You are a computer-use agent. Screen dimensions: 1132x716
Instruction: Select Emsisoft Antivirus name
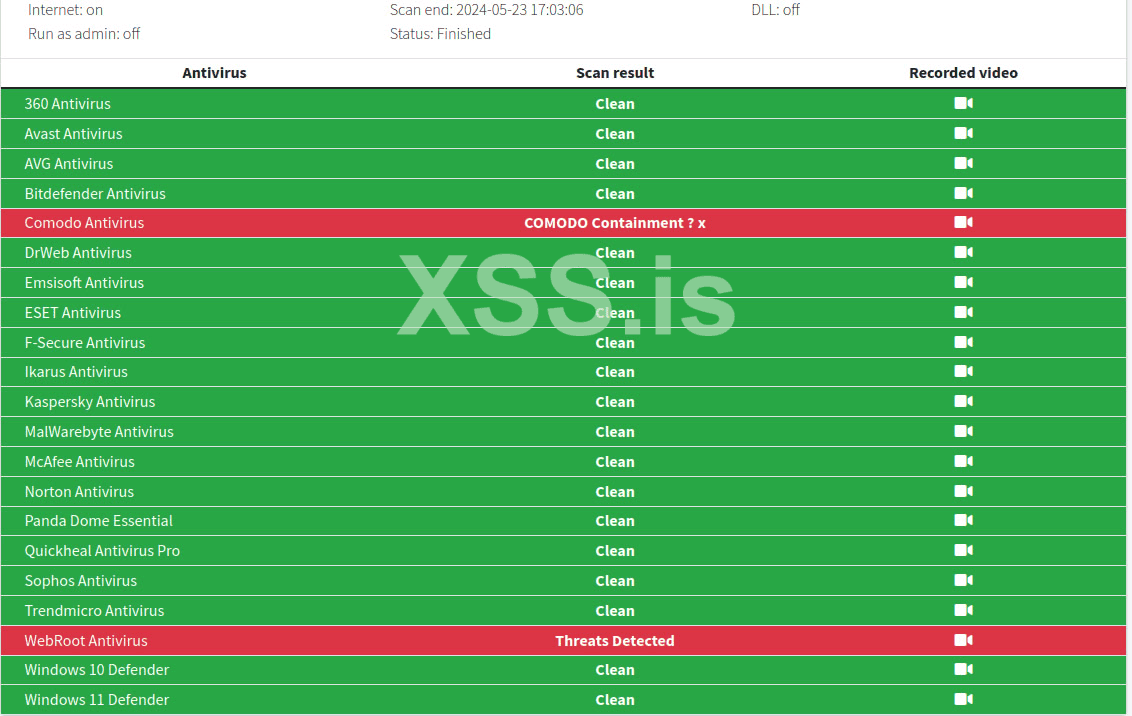coord(84,283)
